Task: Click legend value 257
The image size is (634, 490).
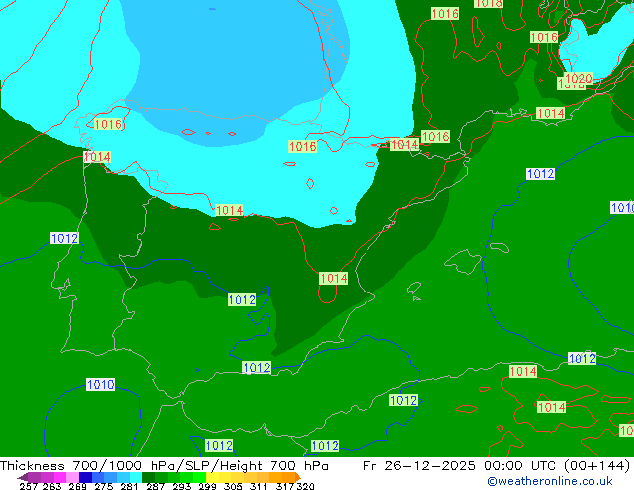Action: [28, 486]
